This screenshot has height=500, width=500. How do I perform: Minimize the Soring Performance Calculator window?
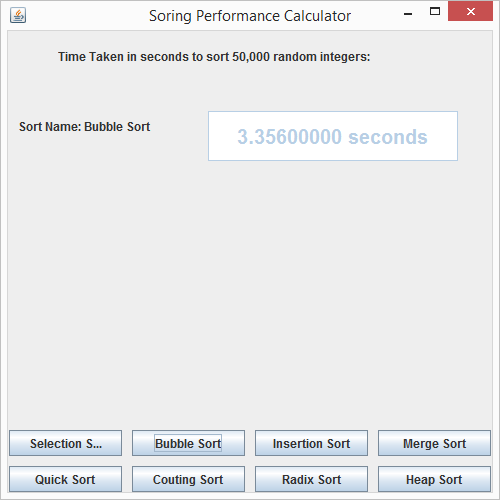tap(408, 14)
